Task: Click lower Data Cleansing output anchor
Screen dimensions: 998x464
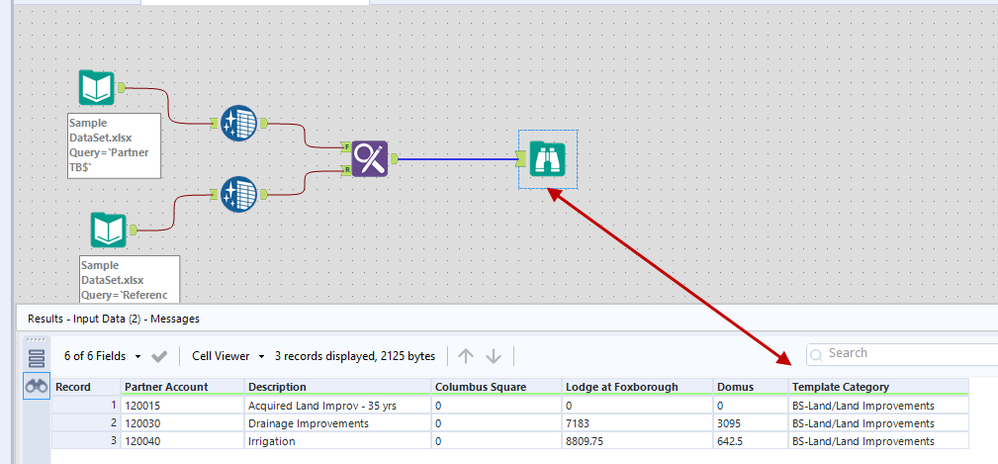Action: pyautogui.click(x=264, y=194)
